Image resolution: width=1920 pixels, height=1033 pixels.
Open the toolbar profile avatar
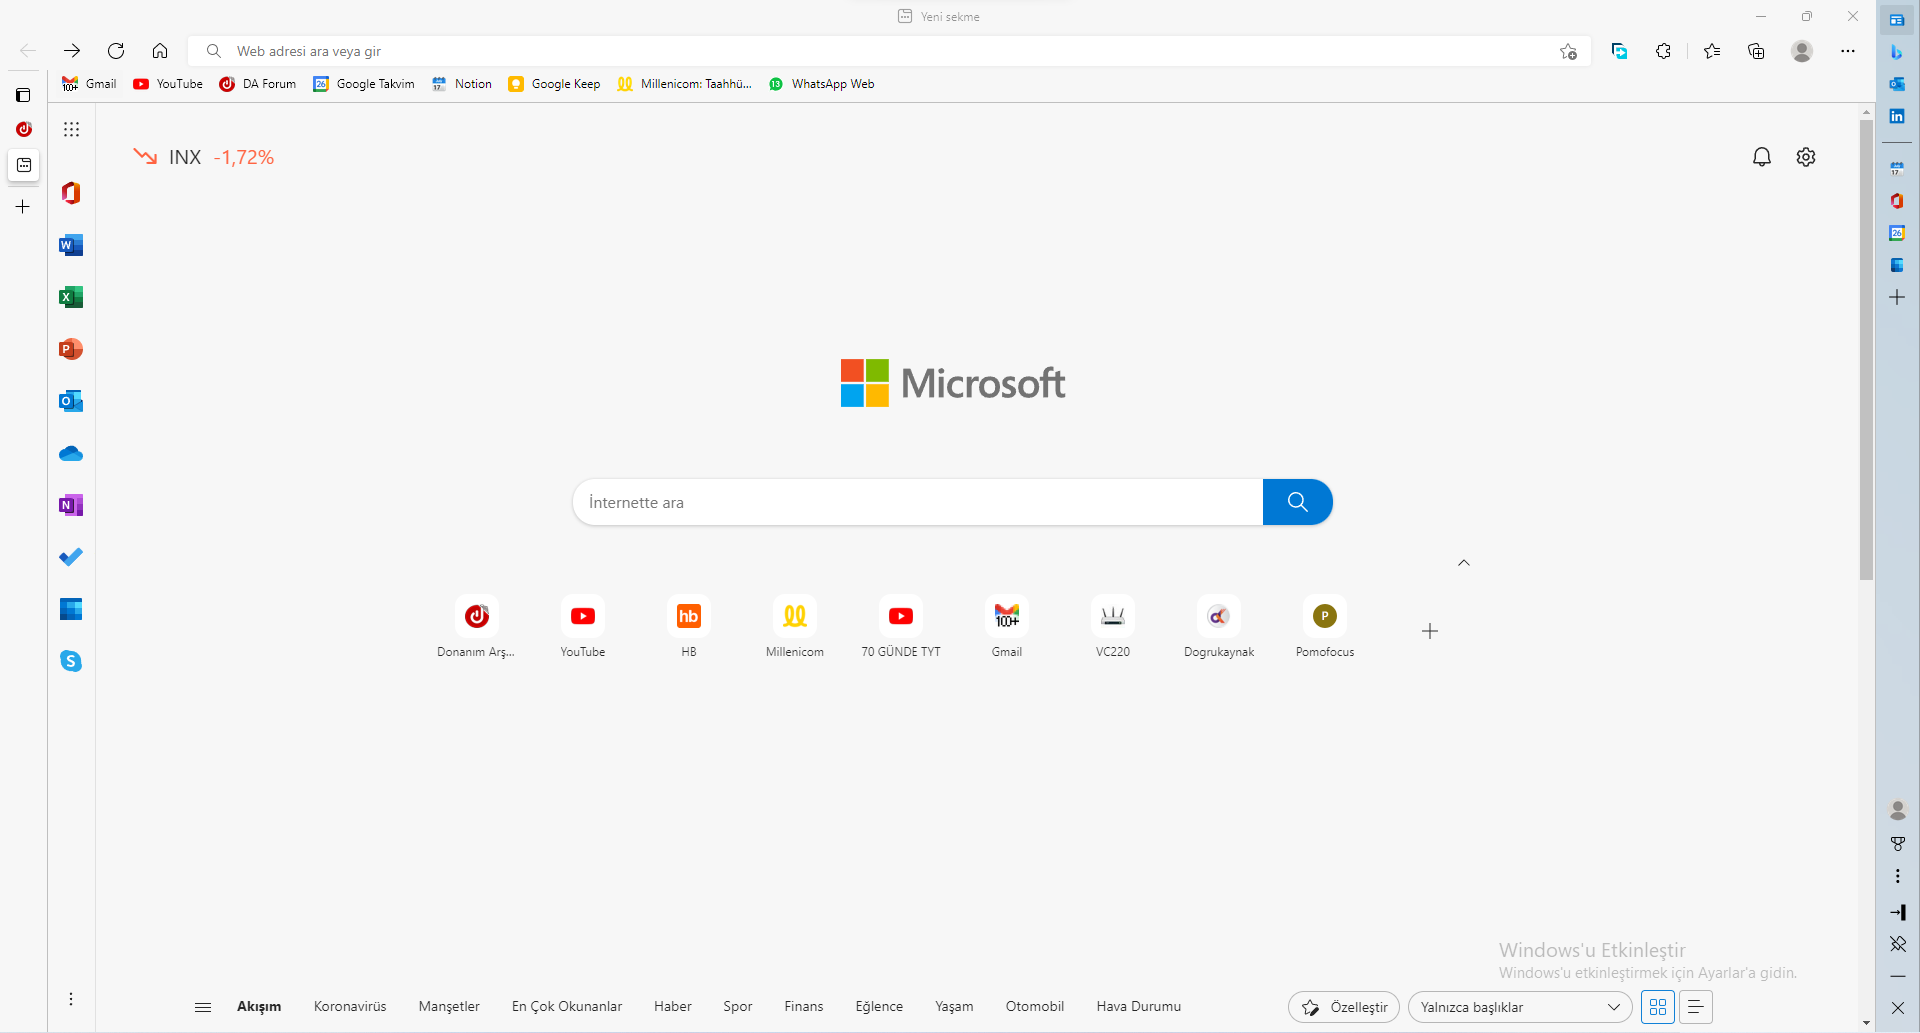(x=1802, y=51)
